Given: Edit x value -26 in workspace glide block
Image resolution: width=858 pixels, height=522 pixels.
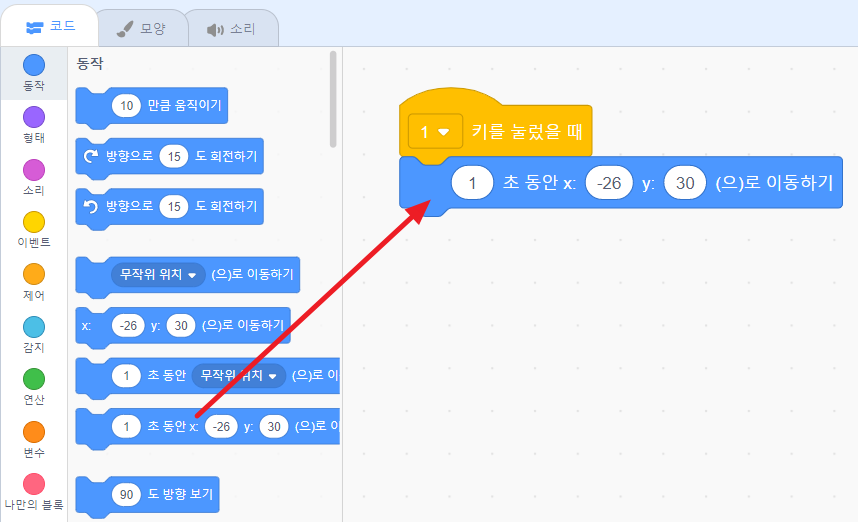Looking at the screenshot, I should click(x=609, y=183).
